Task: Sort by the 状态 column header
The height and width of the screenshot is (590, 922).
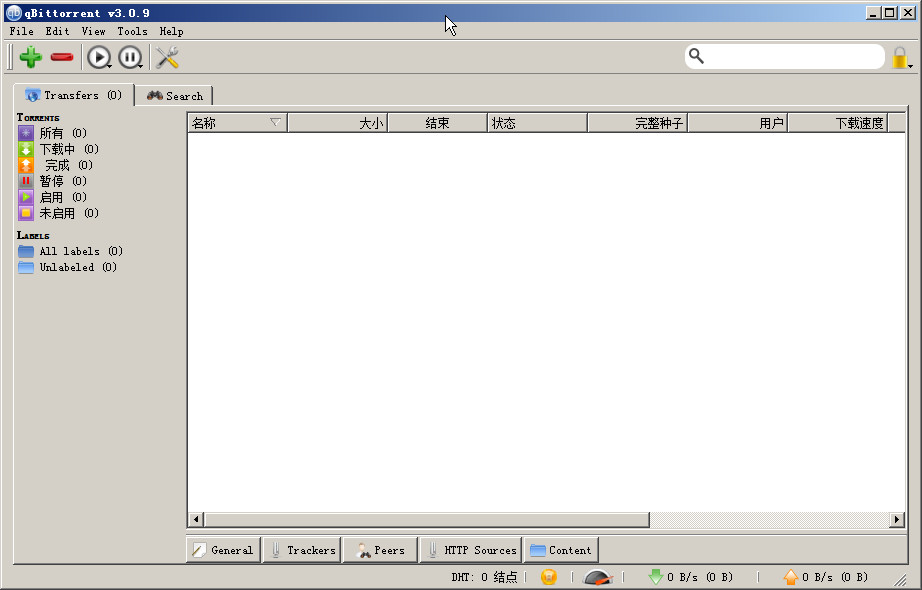Action: click(537, 123)
